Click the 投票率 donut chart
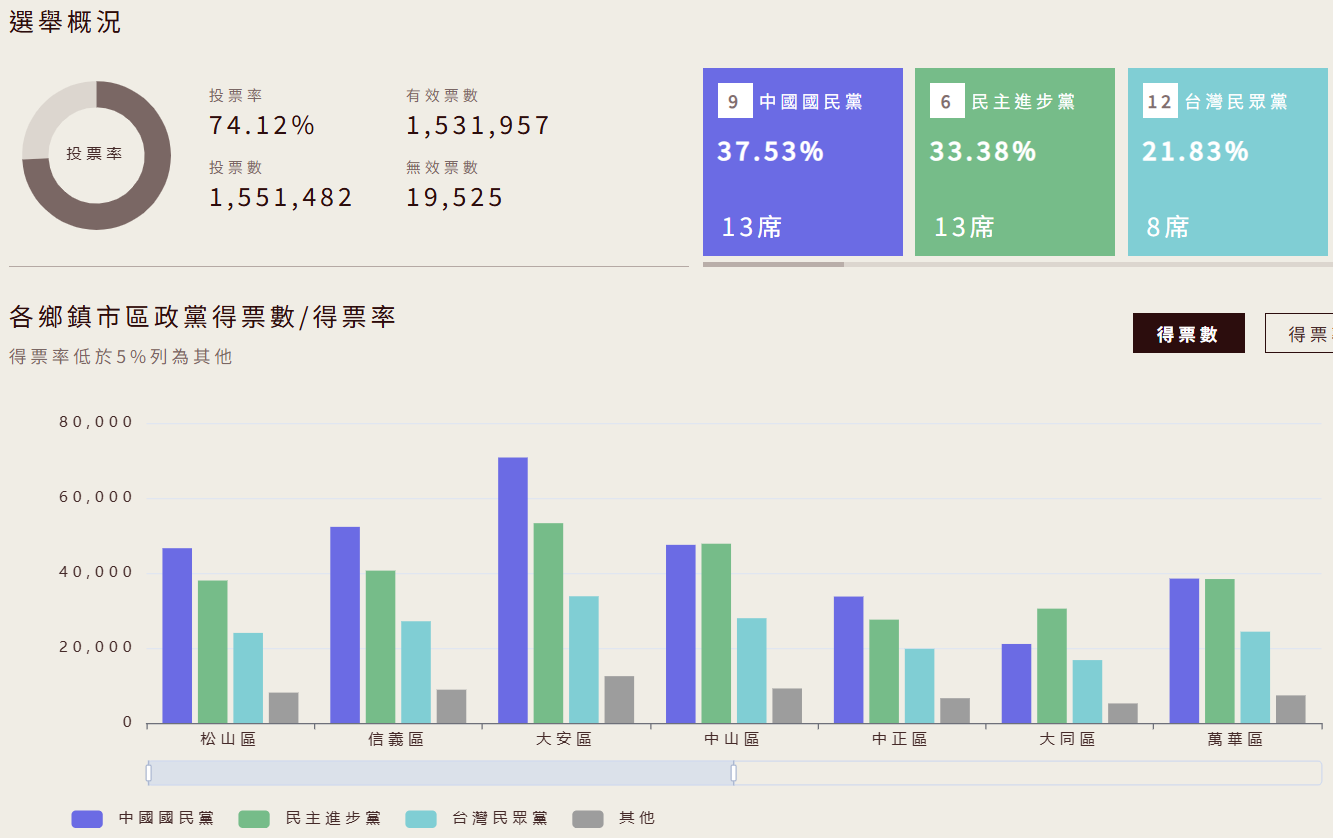This screenshot has height=838, width=1333. click(96, 155)
